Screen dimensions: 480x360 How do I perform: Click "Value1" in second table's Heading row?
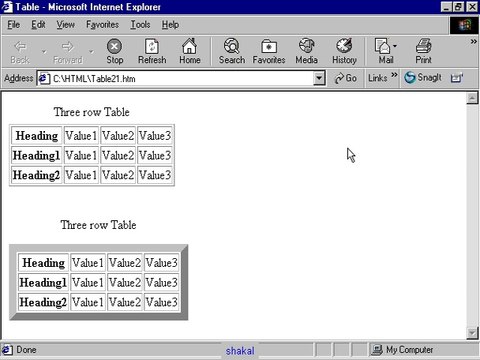click(88, 263)
